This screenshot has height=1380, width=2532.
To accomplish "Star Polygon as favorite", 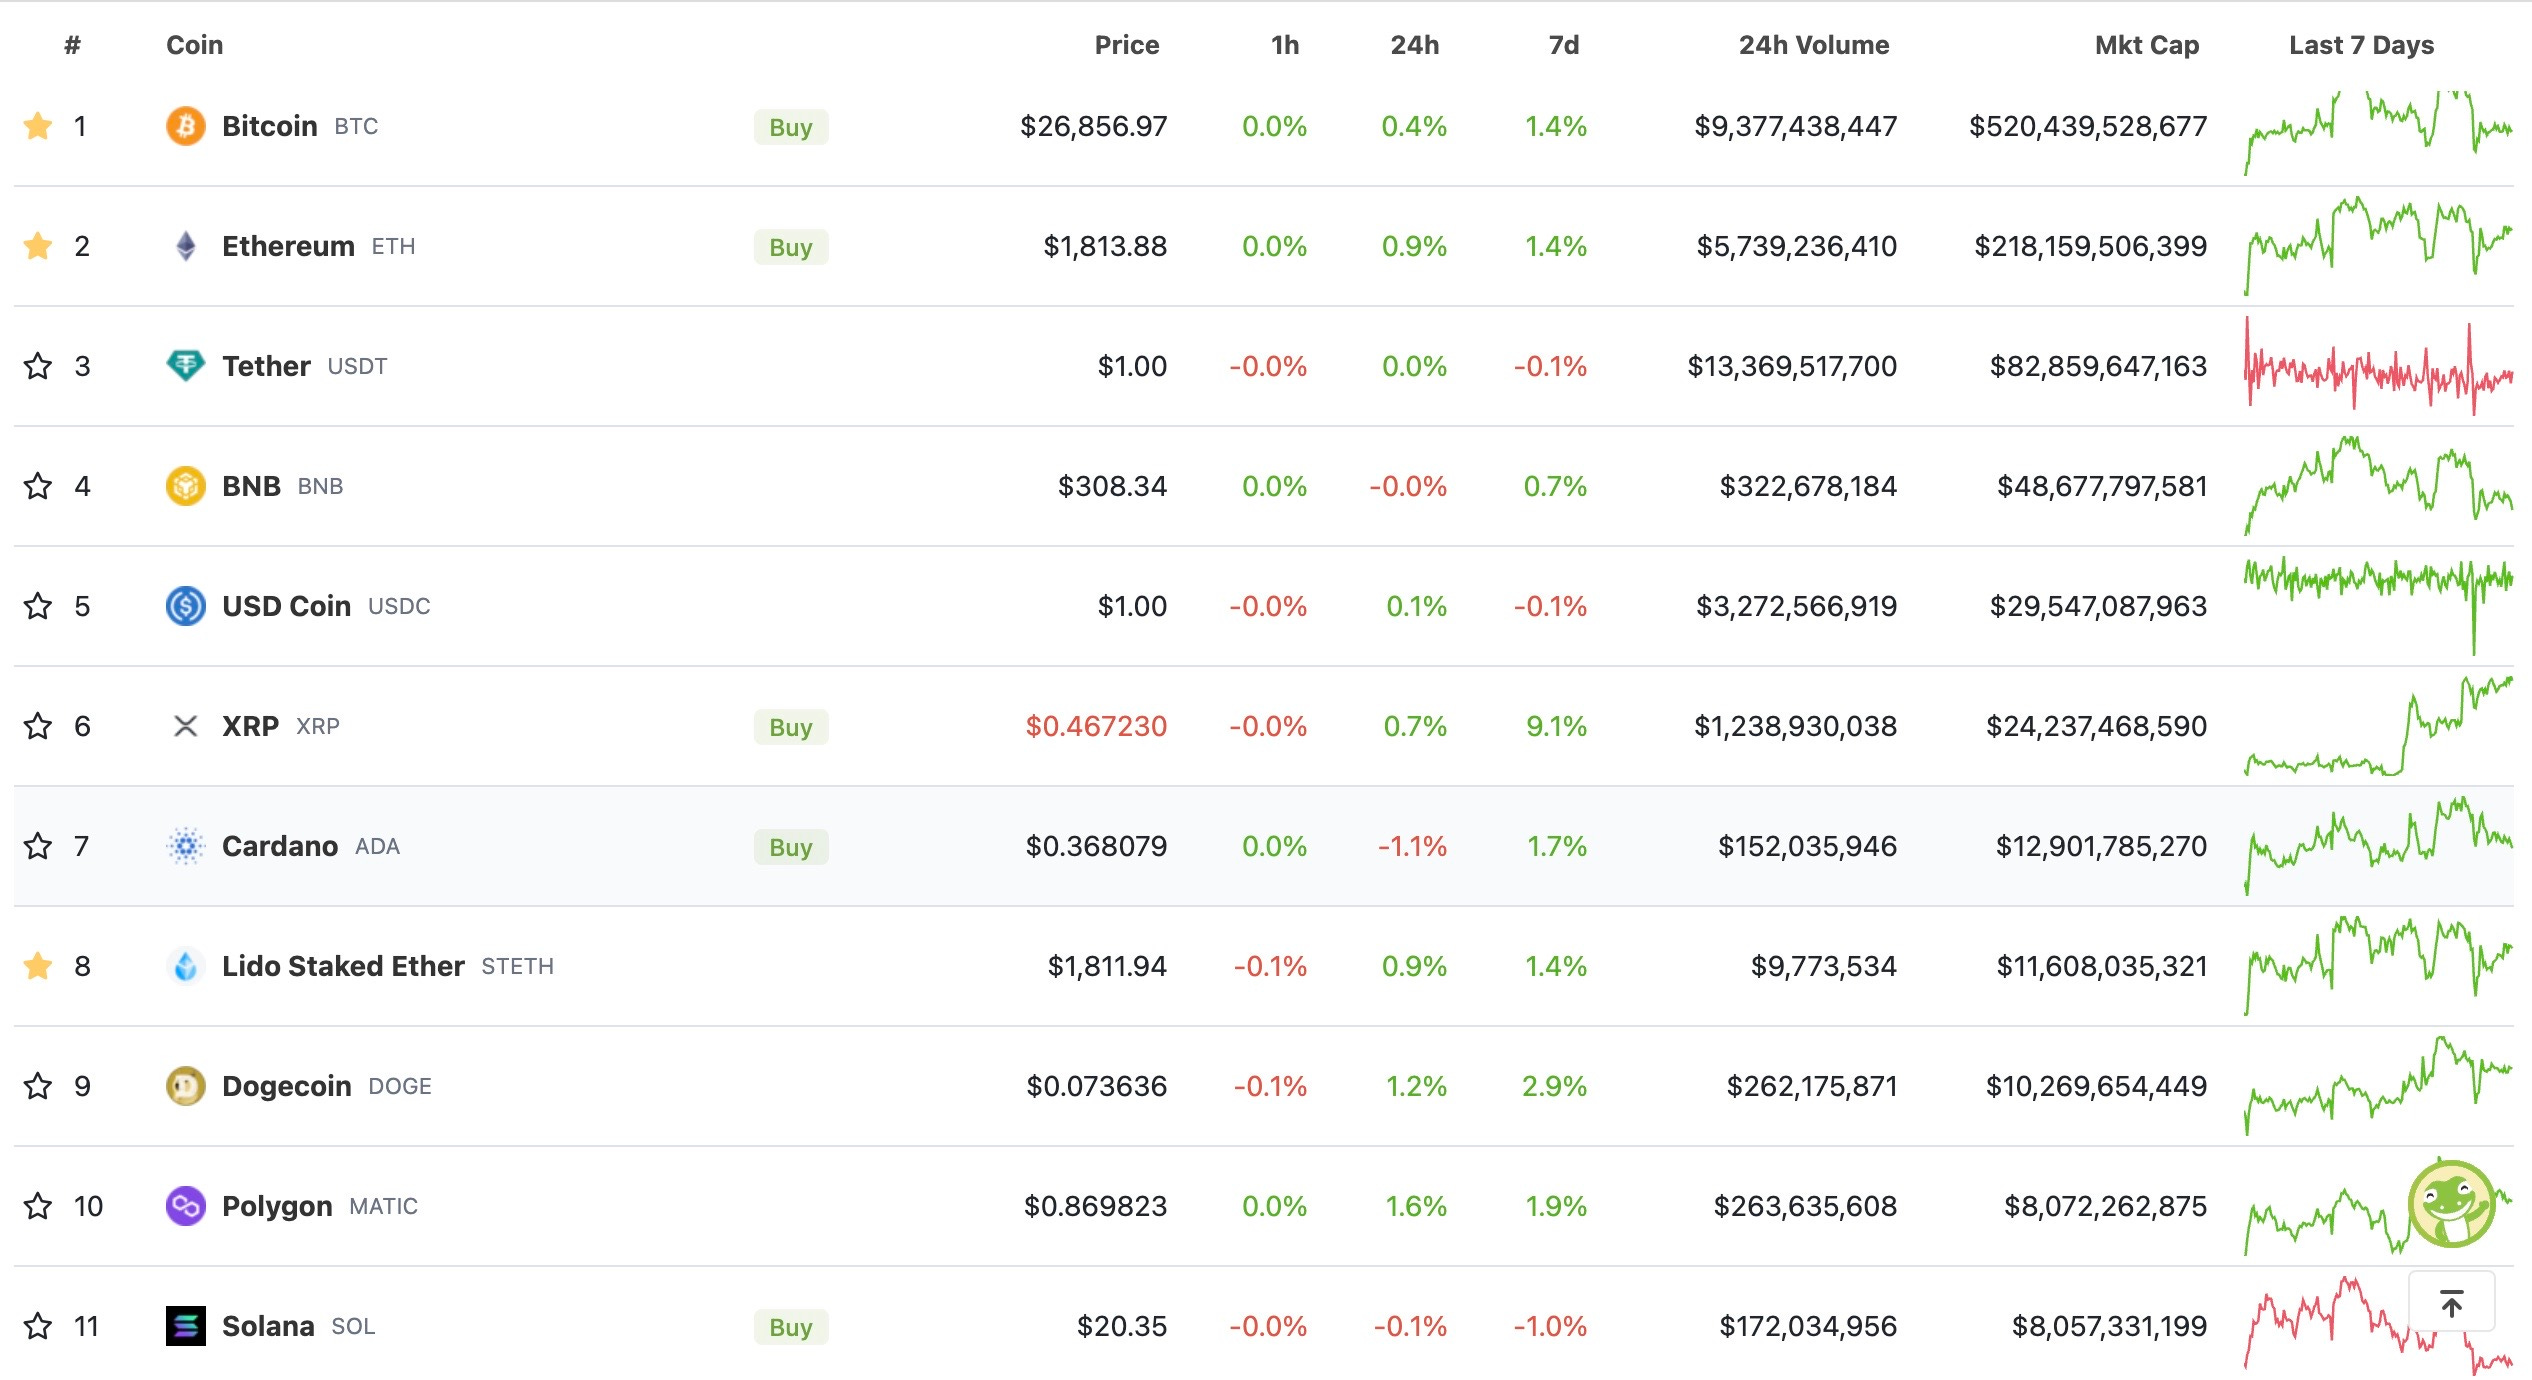I will 38,1206.
